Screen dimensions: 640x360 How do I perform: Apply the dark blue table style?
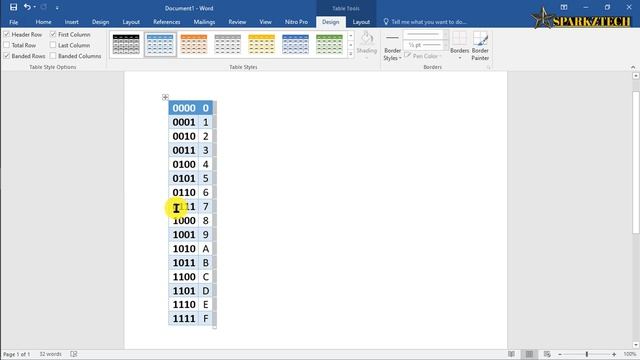(x=296, y=44)
